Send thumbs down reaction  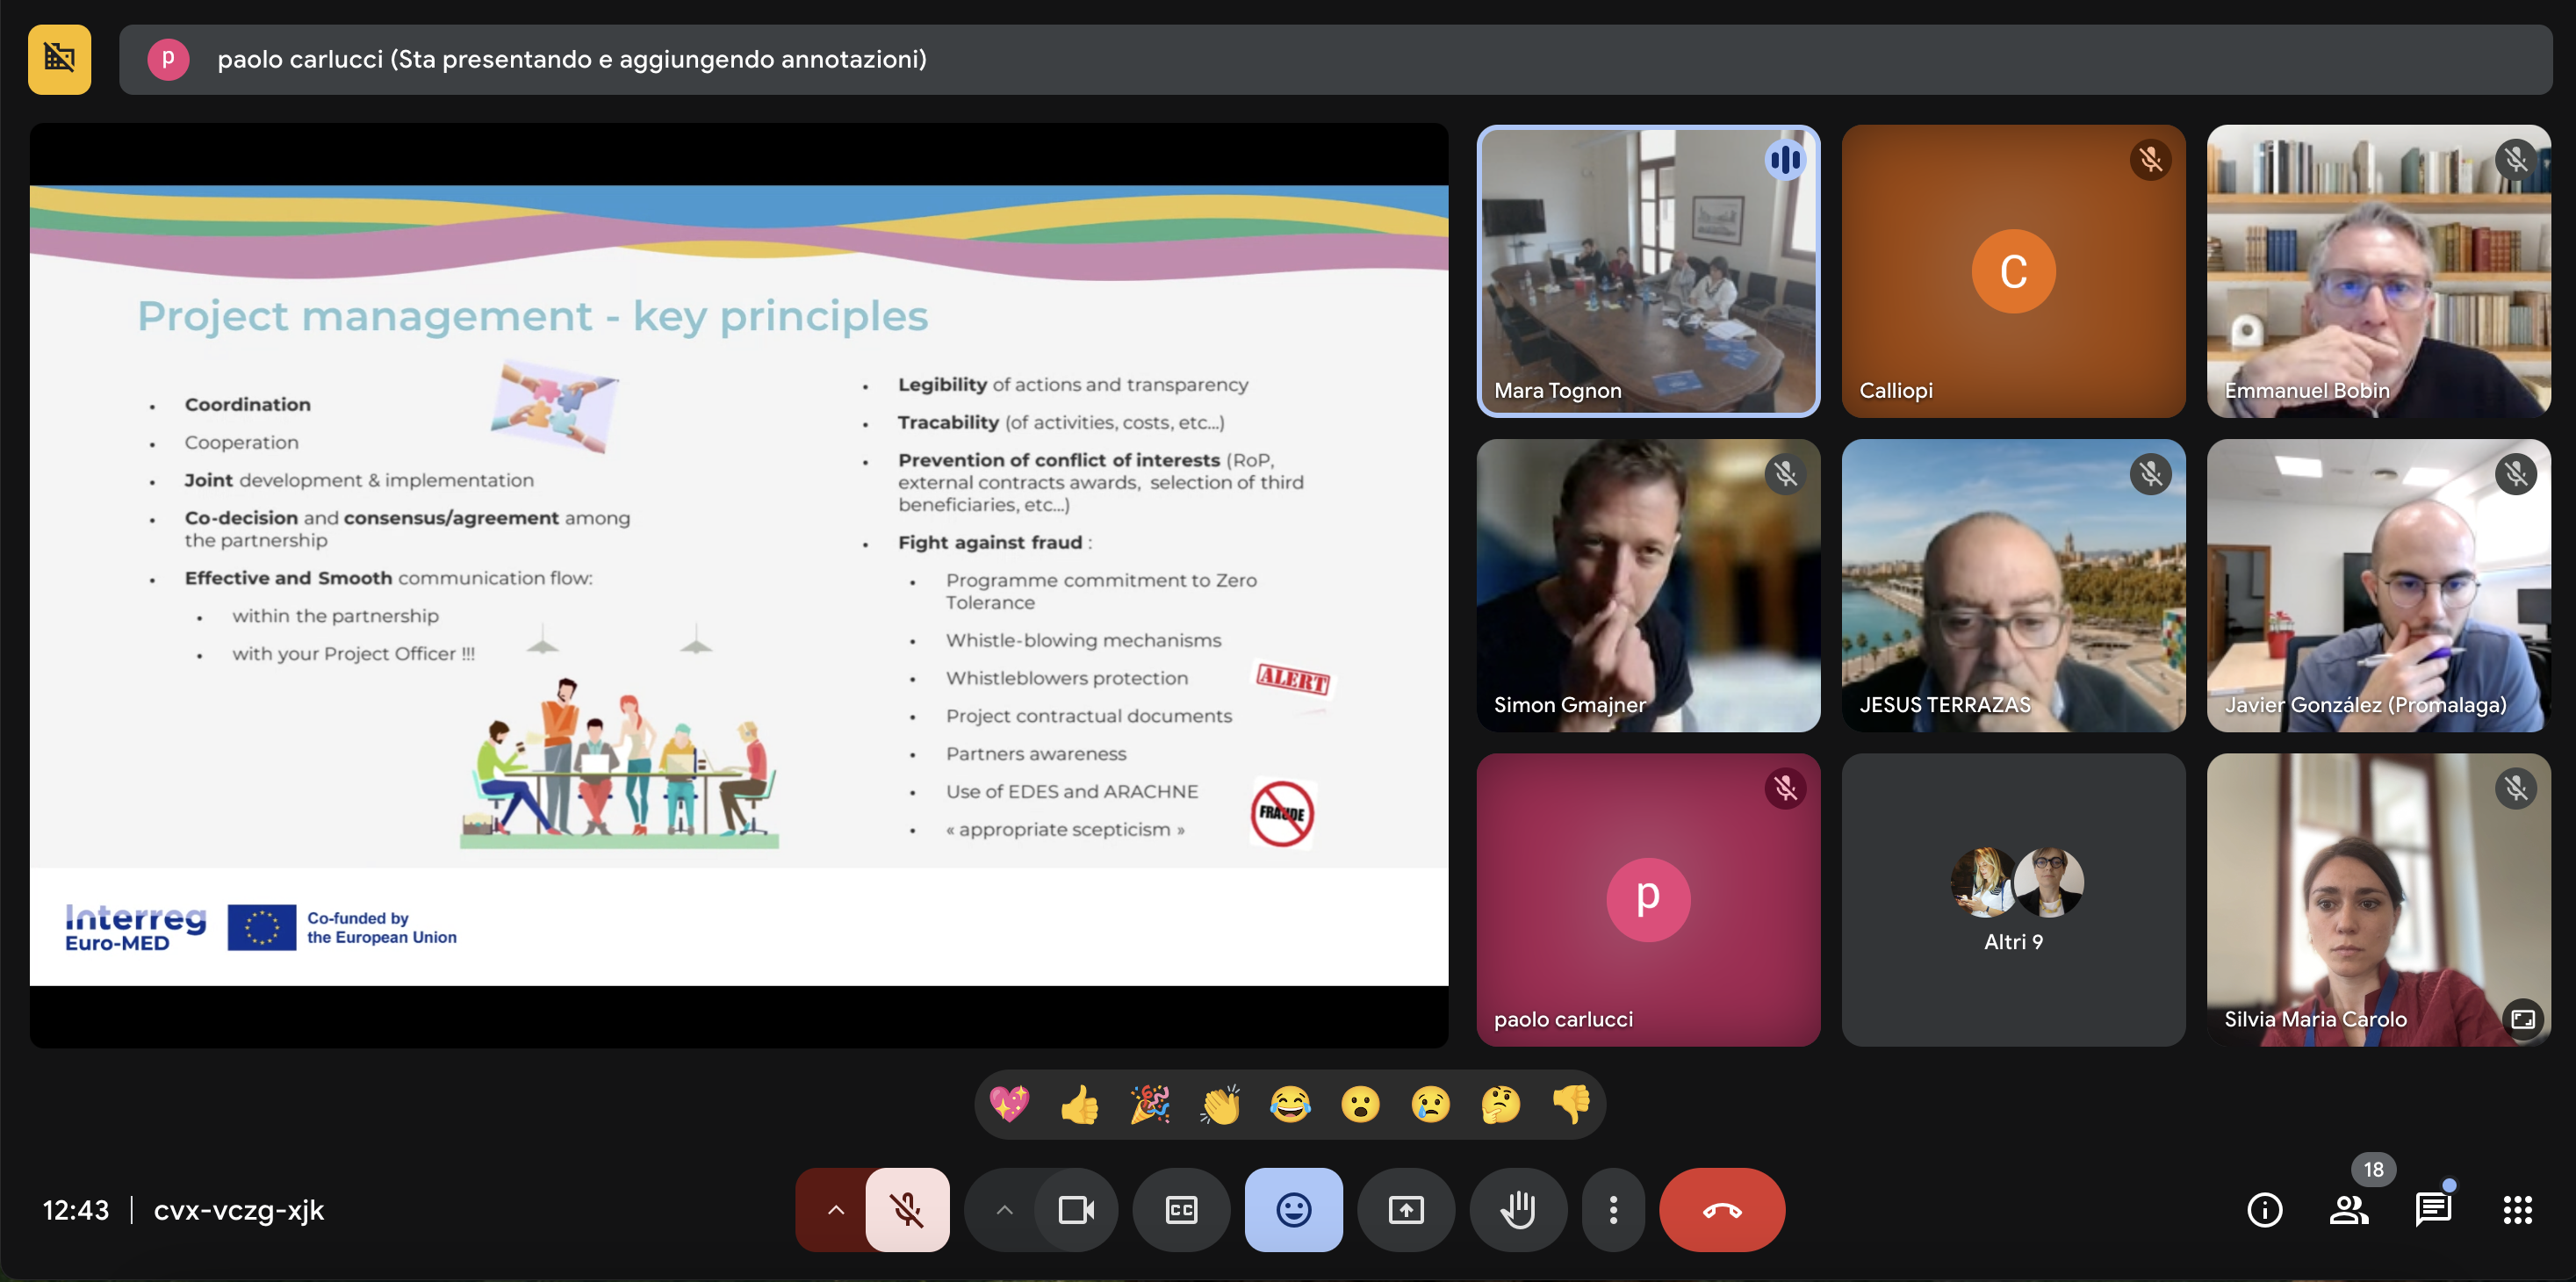(x=1572, y=1104)
